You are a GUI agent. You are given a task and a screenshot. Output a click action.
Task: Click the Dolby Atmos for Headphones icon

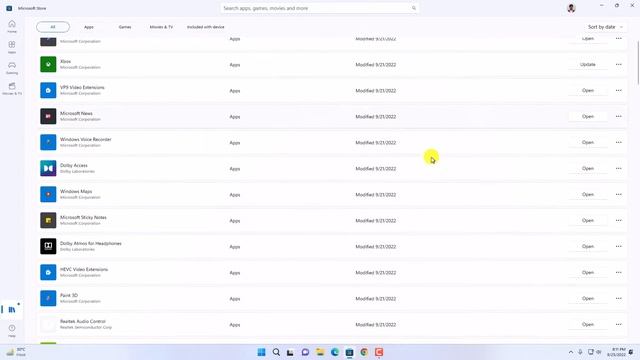tap(48, 246)
